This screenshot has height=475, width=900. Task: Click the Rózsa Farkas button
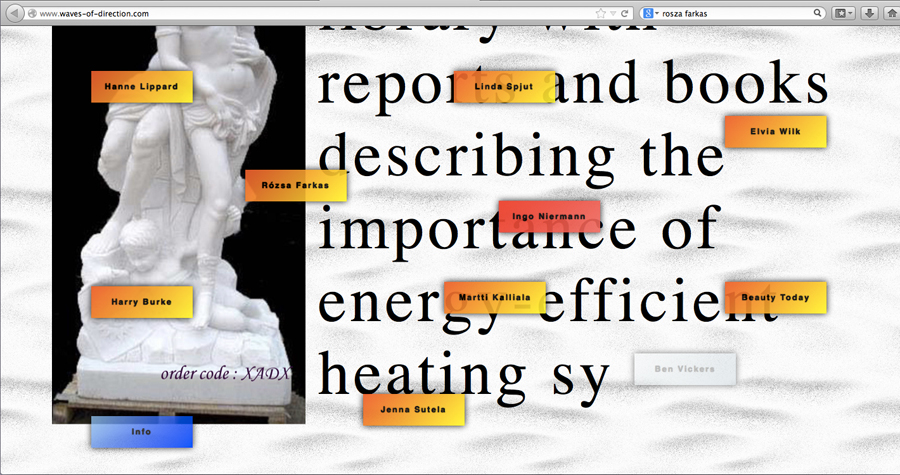pyautogui.click(x=295, y=185)
